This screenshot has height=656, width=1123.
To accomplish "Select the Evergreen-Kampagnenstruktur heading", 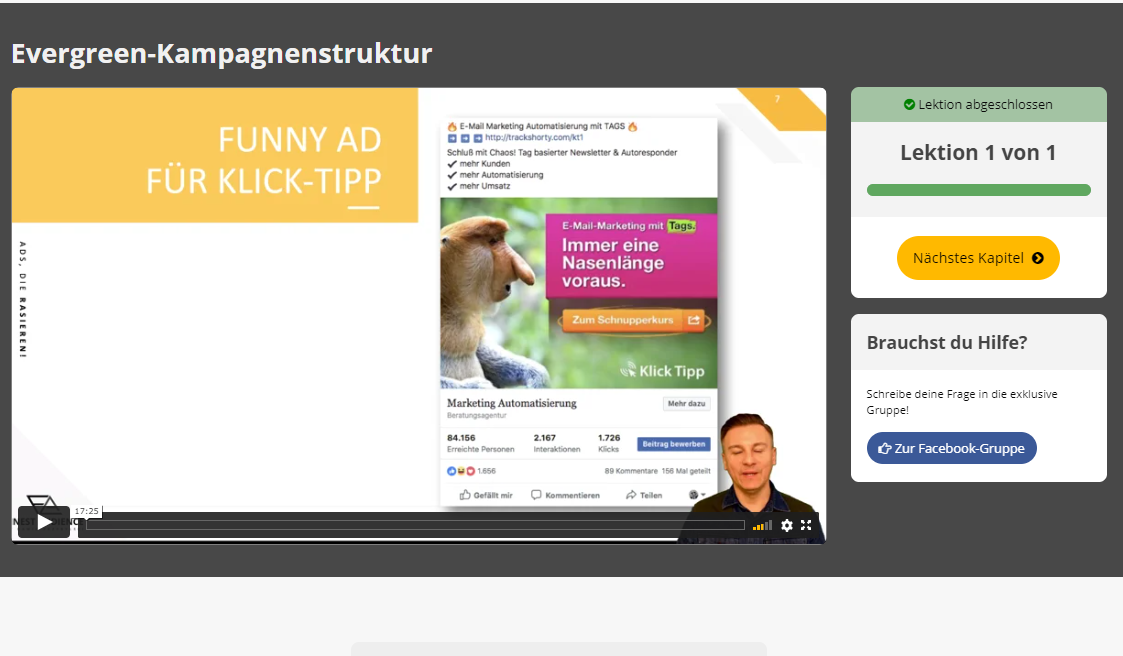I will point(222,54).
